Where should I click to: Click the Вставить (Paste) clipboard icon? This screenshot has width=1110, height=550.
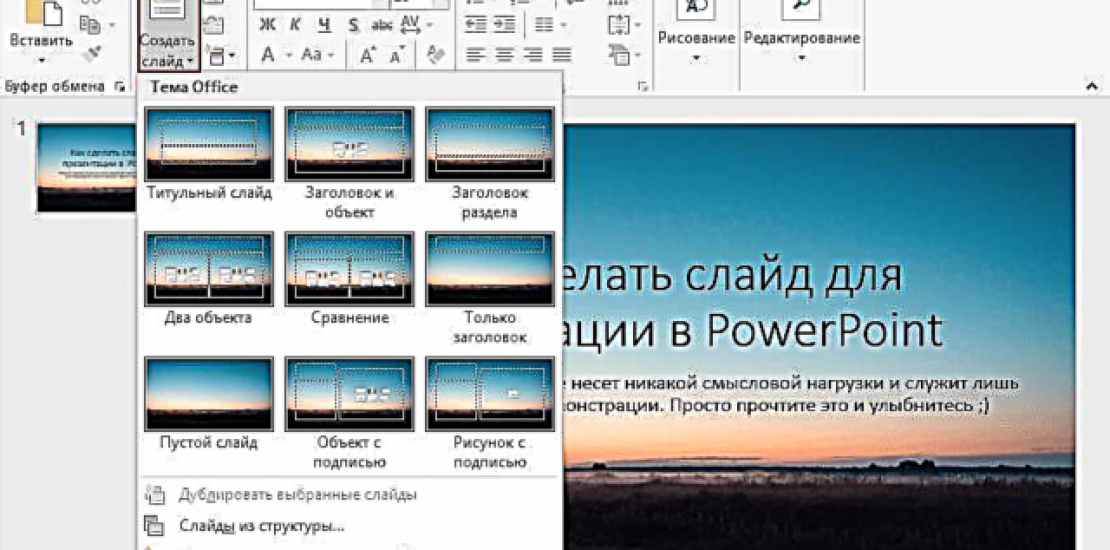40,14
